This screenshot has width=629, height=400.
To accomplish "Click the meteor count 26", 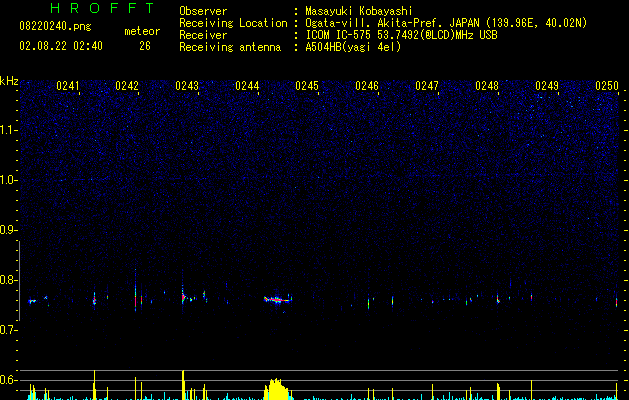I will 145,46.
